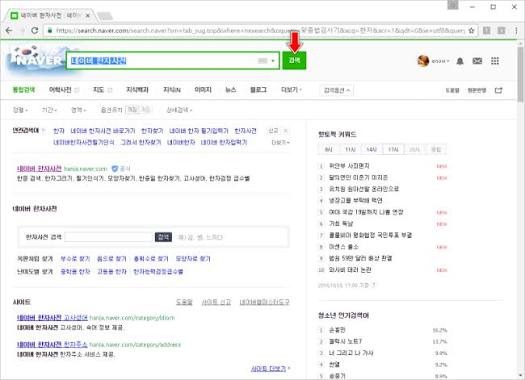Screen dimensions: 525x380
Task: Select the 뉴스 tab
Action: (230, 90)
